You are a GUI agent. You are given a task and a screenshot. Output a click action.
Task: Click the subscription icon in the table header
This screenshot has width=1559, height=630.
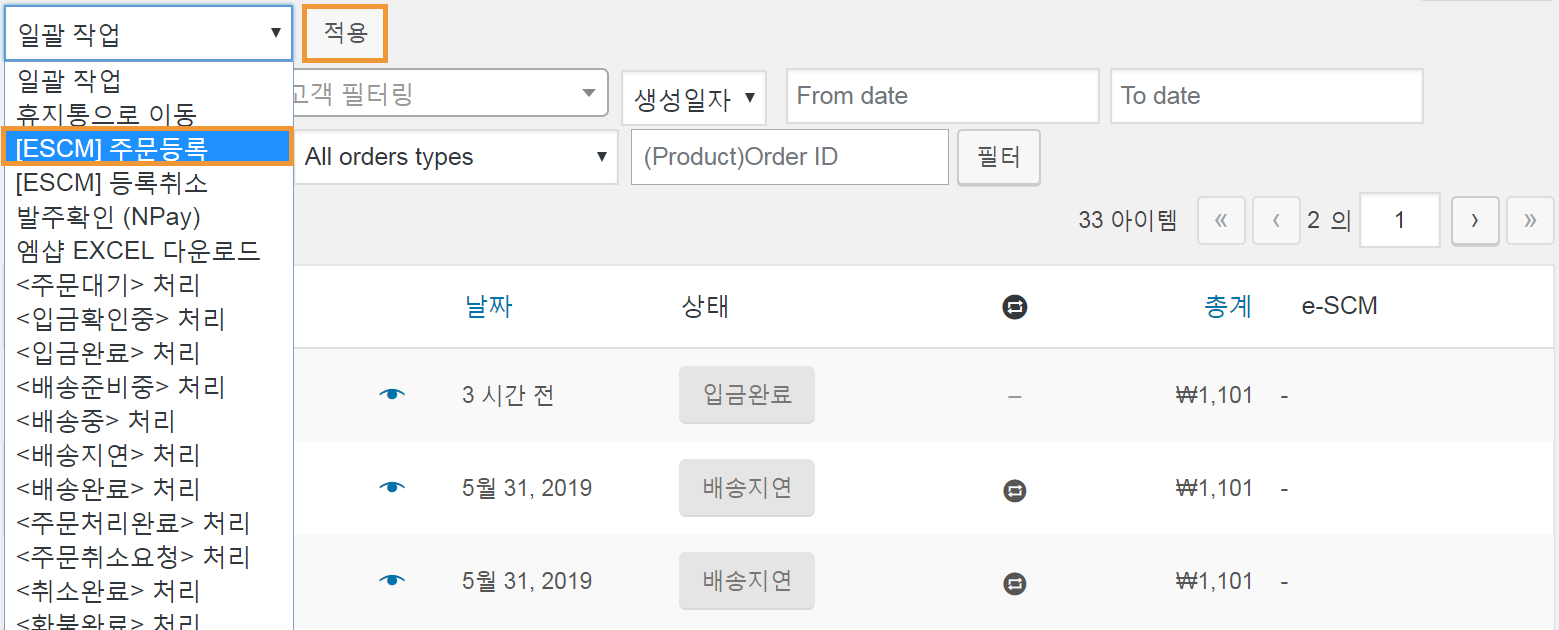pos(1015,307)
